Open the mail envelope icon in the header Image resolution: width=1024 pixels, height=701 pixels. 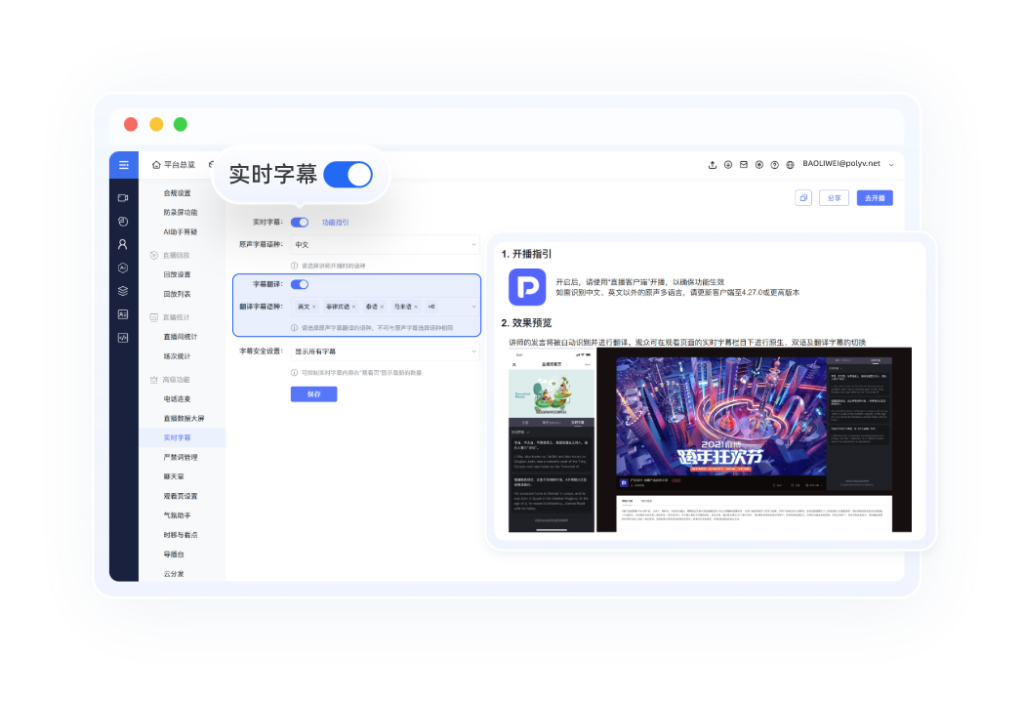click(743, 164)
